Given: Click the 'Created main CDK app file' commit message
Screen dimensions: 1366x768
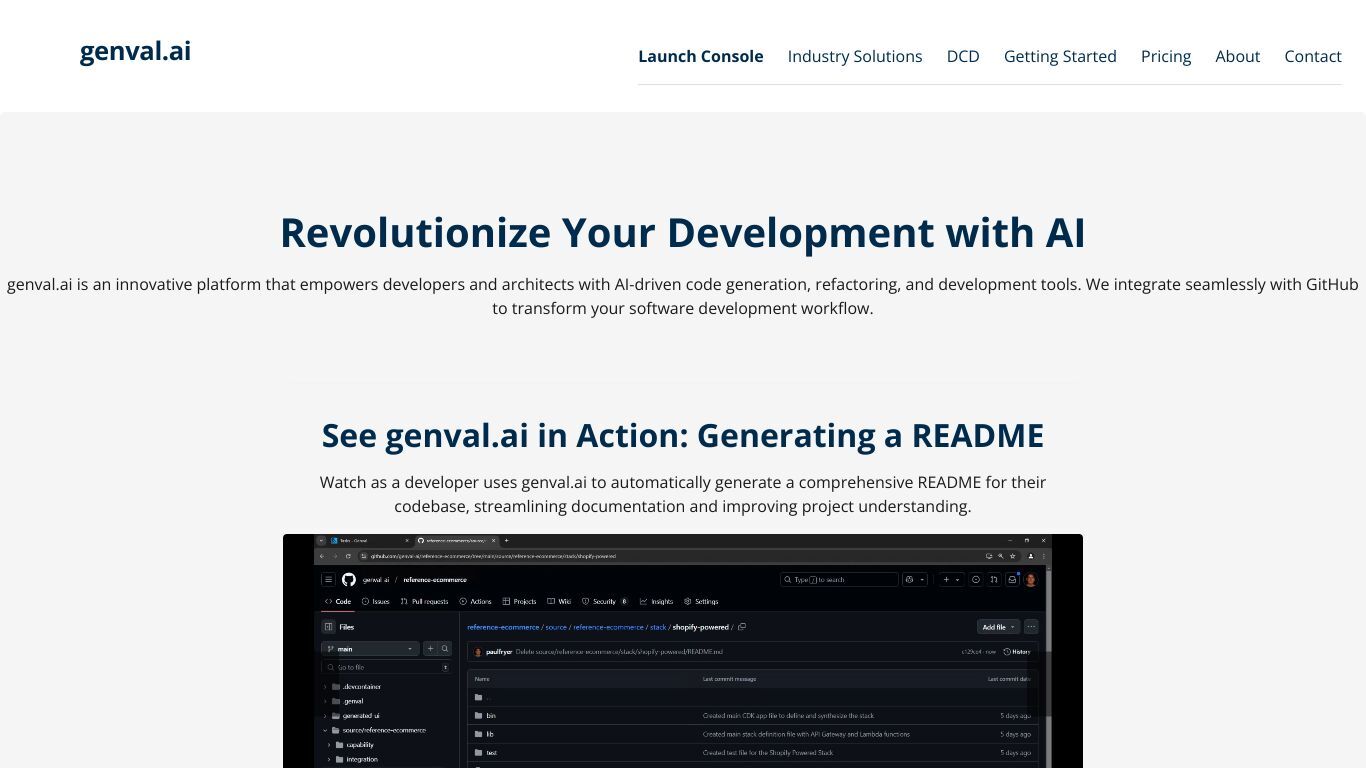Looking at the screenshot, I should [x=788, y=716].
